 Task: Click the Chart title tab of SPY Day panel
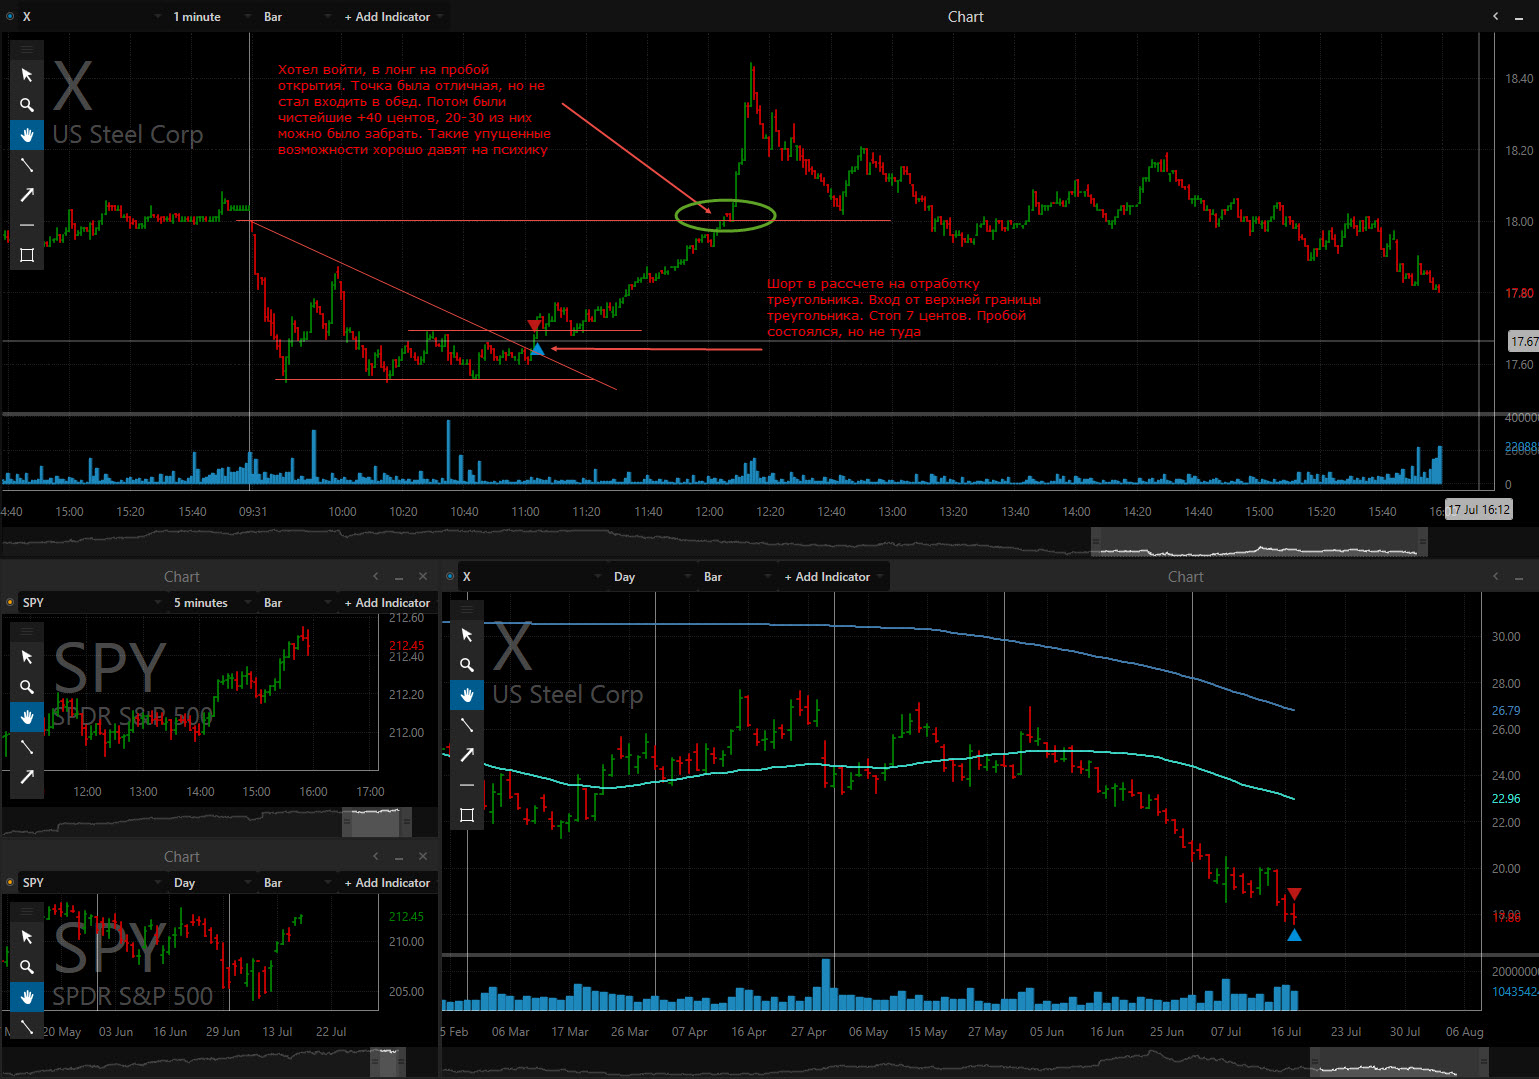click(x=182, y=857)
